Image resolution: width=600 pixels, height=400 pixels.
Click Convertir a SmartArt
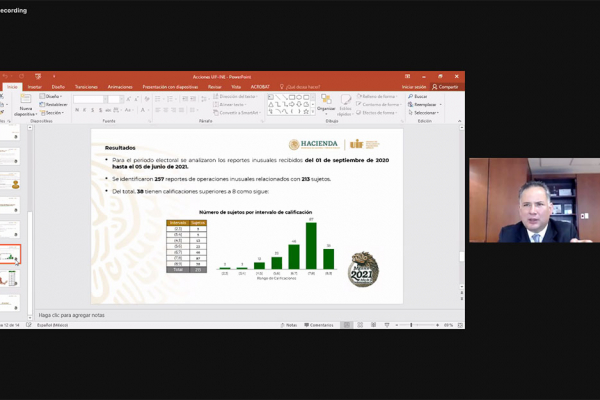click(237, 113)
